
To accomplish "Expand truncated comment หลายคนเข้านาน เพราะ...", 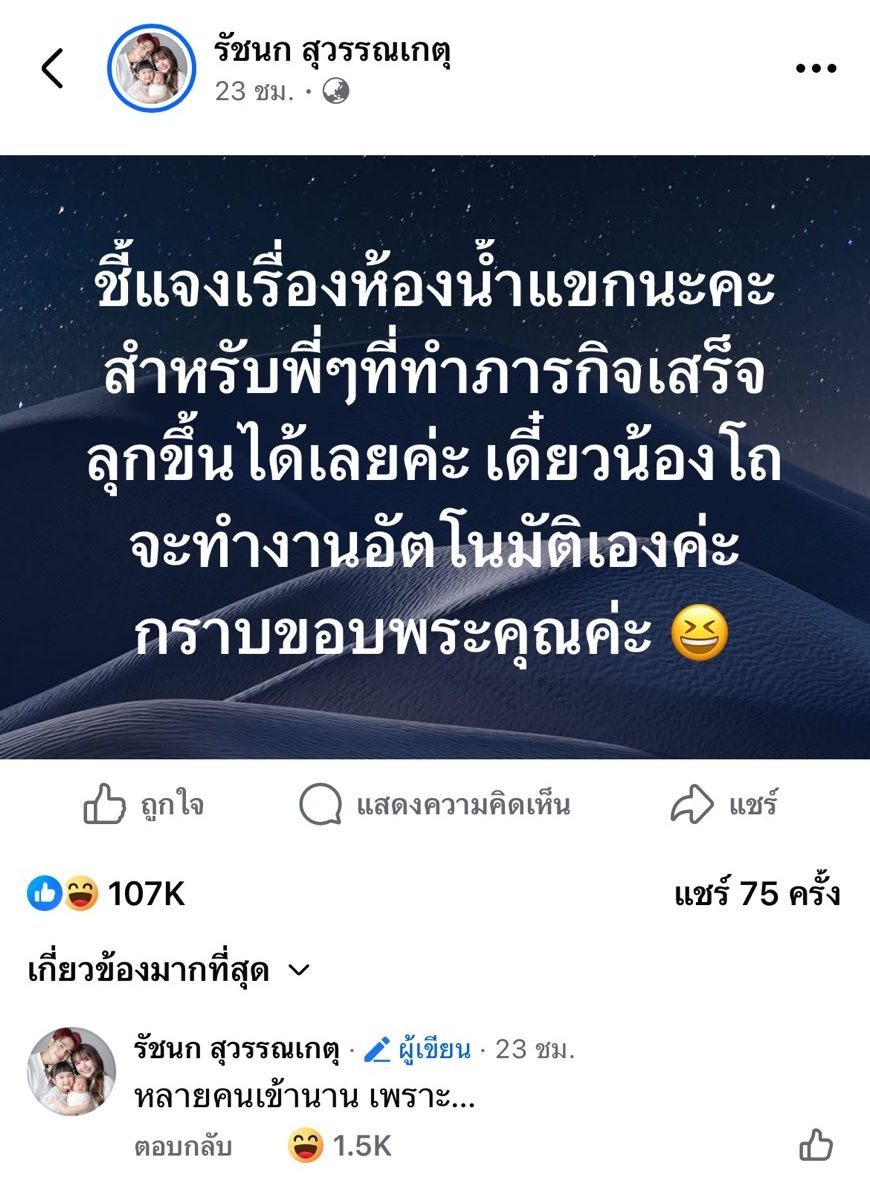I will (x=305, y=1097).
